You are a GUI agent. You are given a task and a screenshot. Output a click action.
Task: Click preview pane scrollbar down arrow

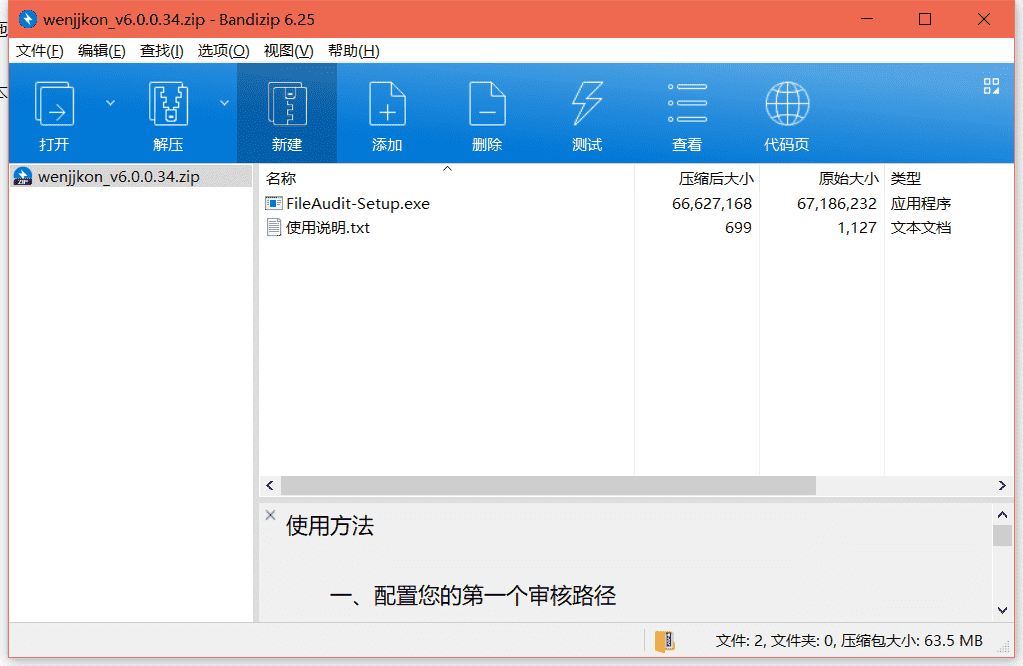click(1002, 611)
